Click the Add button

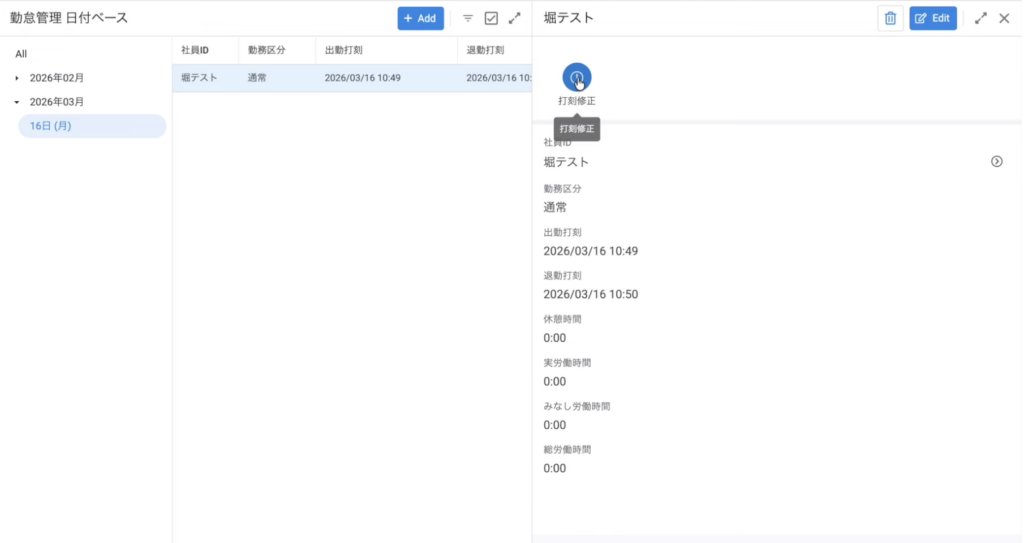[x=420, y=18]
